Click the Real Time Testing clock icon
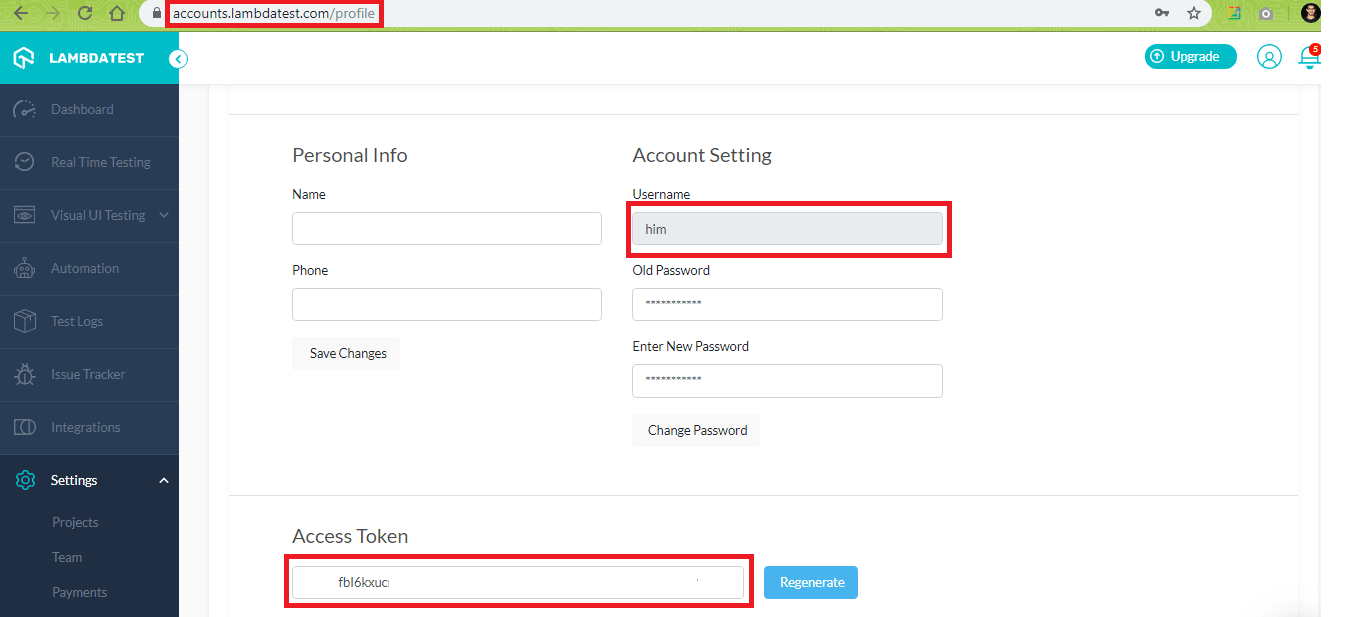 (x=25, y=163)
